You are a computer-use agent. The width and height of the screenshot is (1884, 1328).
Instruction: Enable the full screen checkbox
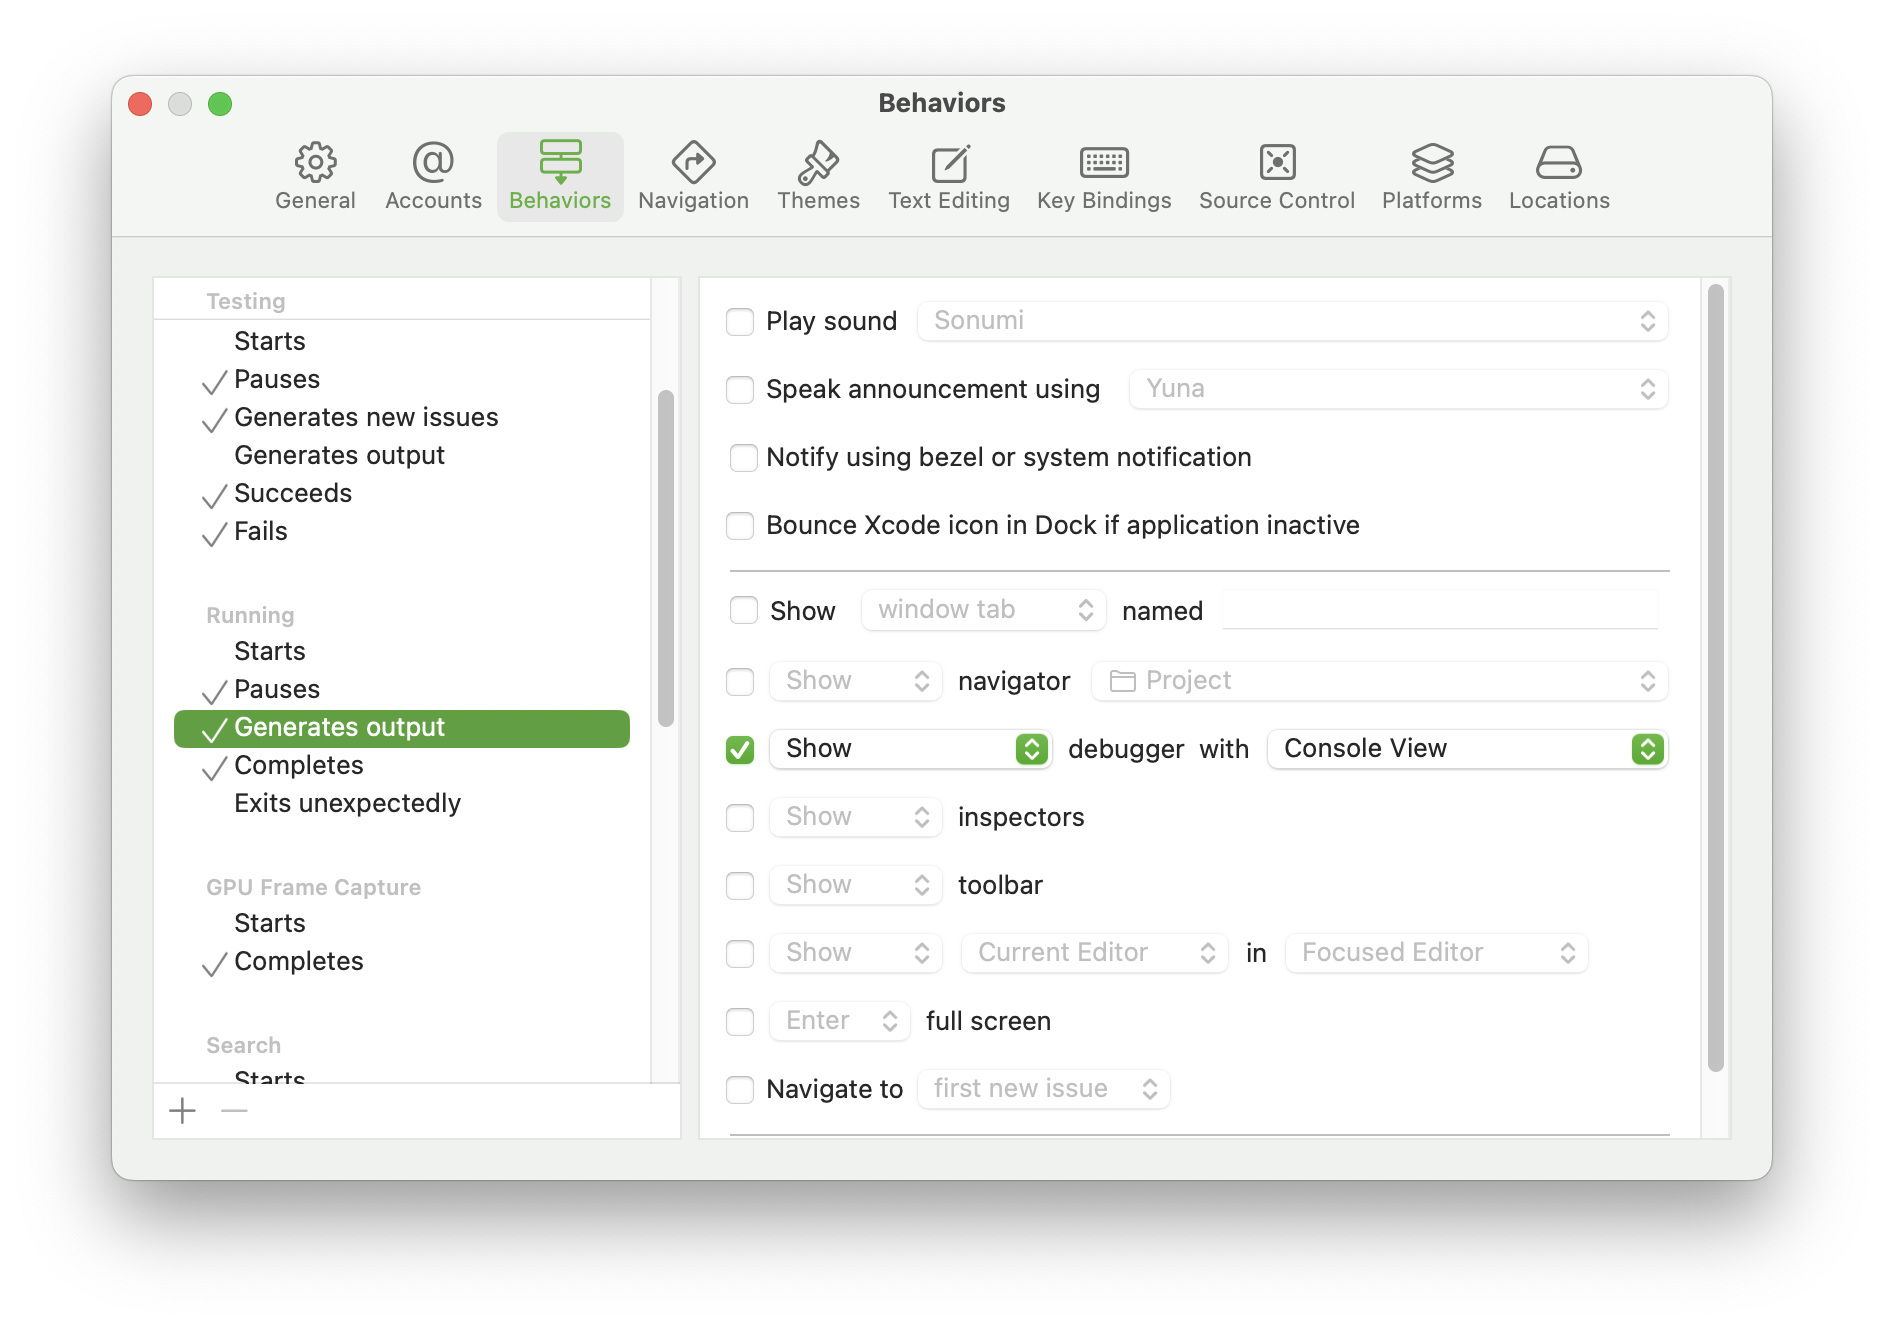740,1022
